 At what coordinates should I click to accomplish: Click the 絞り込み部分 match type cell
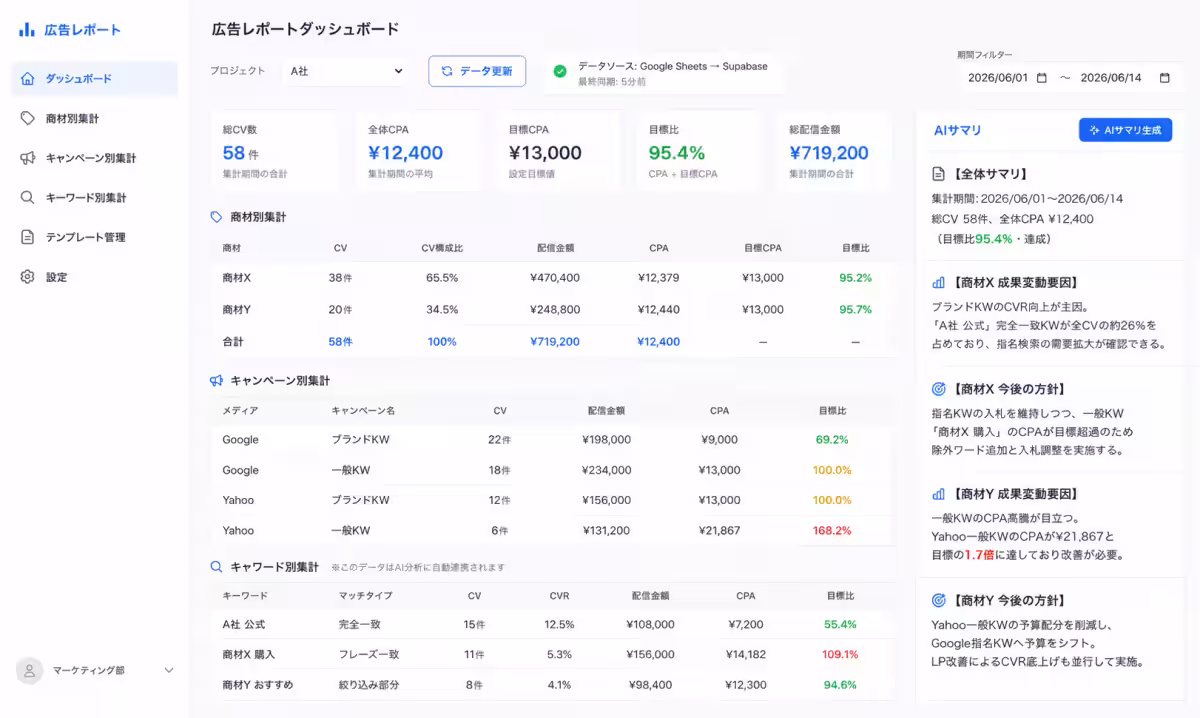pos(369,685)
